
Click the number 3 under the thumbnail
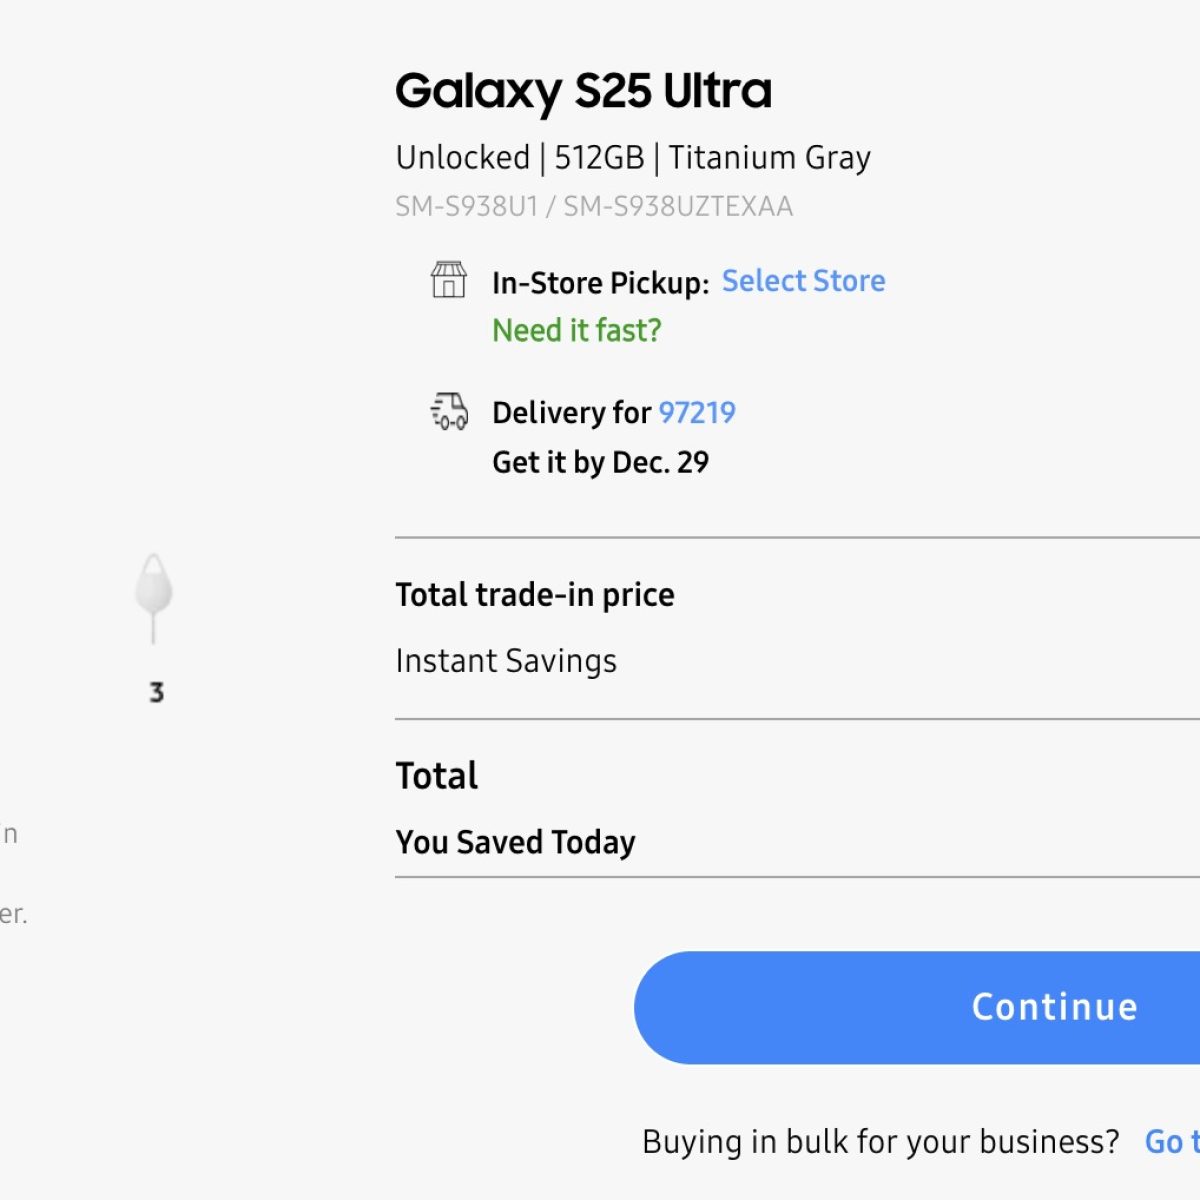(156, 692)
